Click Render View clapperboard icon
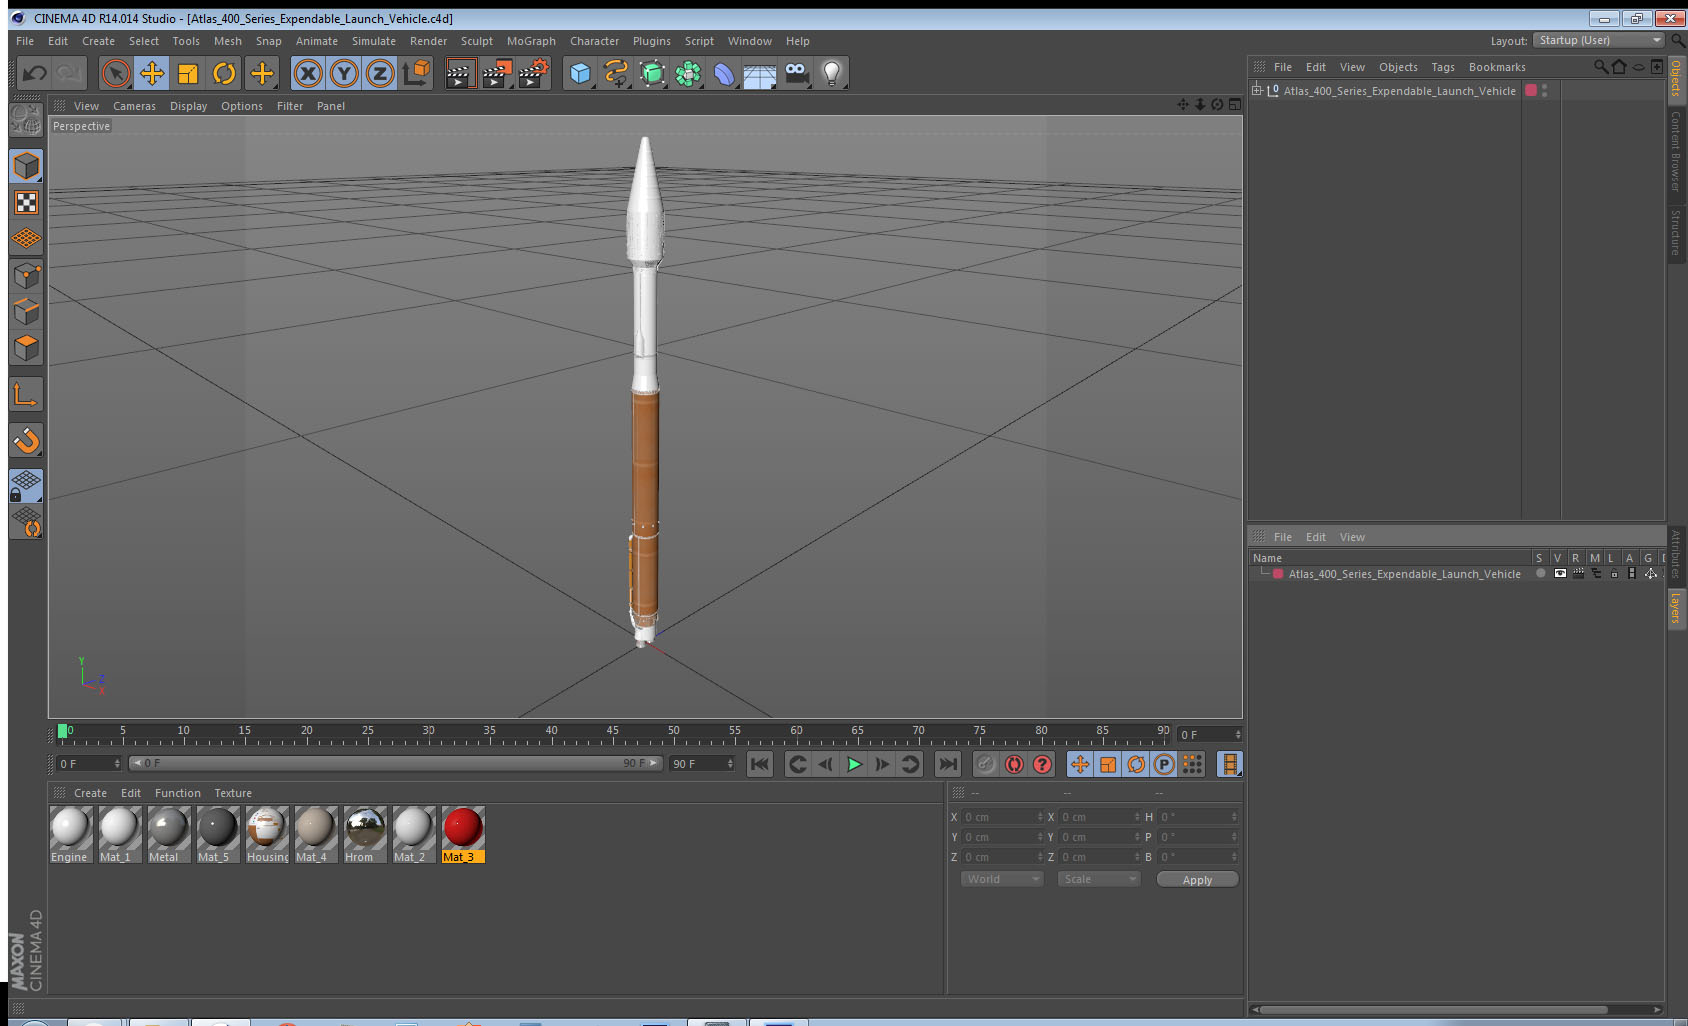Viewport: 1688px width, 1026px height. tap(459, 73)
